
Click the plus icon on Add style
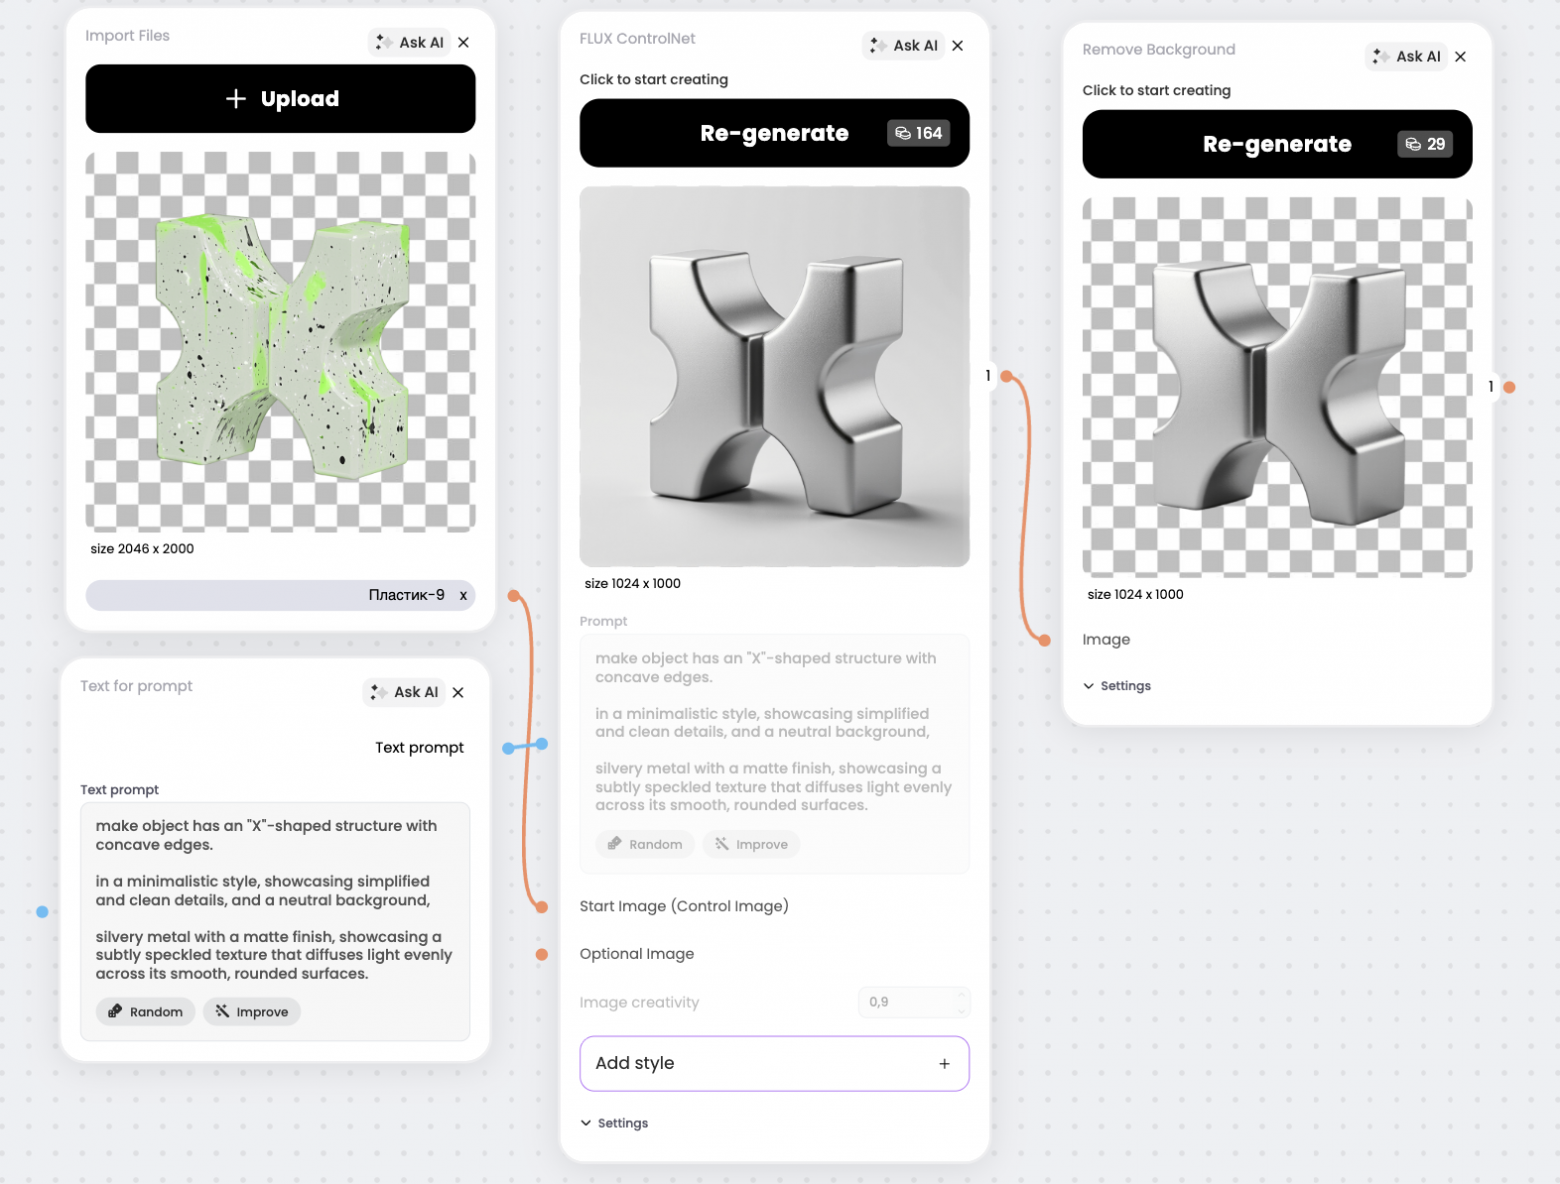pyautogui.click(x=944, y=1064)
